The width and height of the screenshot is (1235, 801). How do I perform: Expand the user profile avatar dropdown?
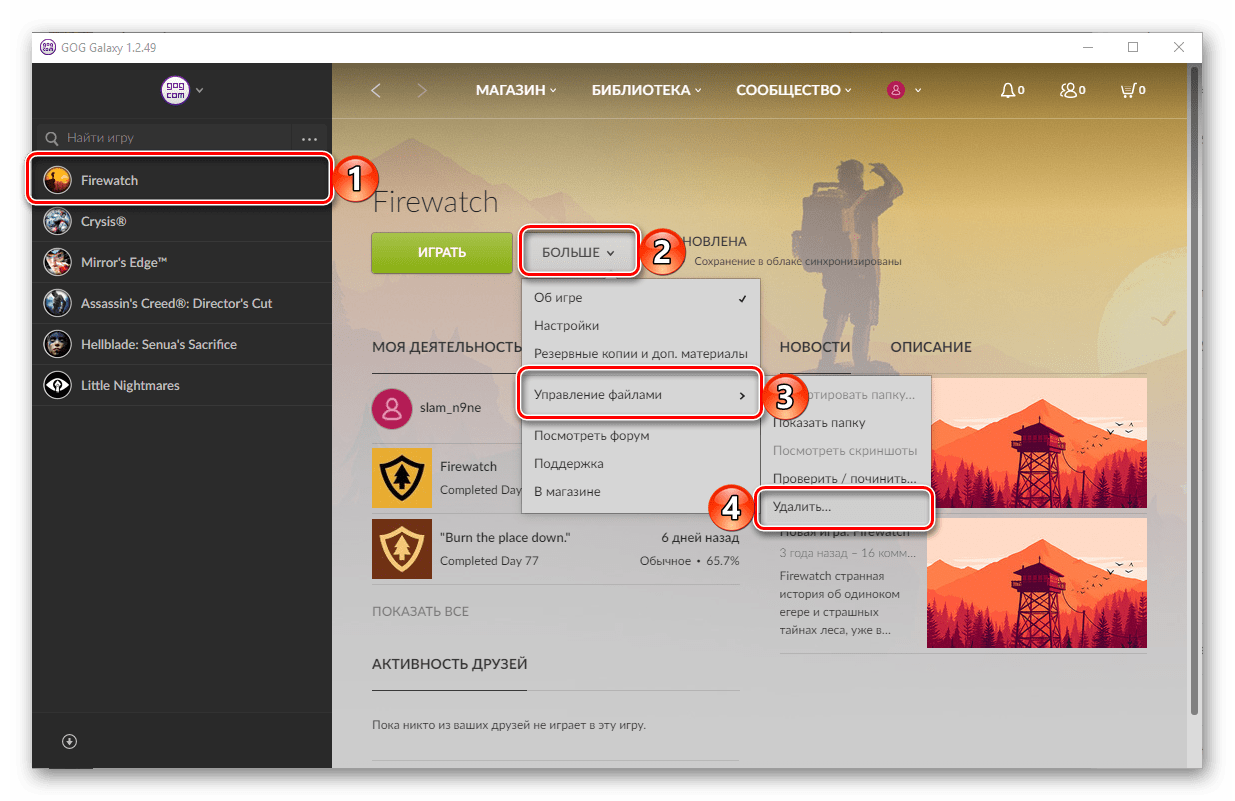pos(904,90)
